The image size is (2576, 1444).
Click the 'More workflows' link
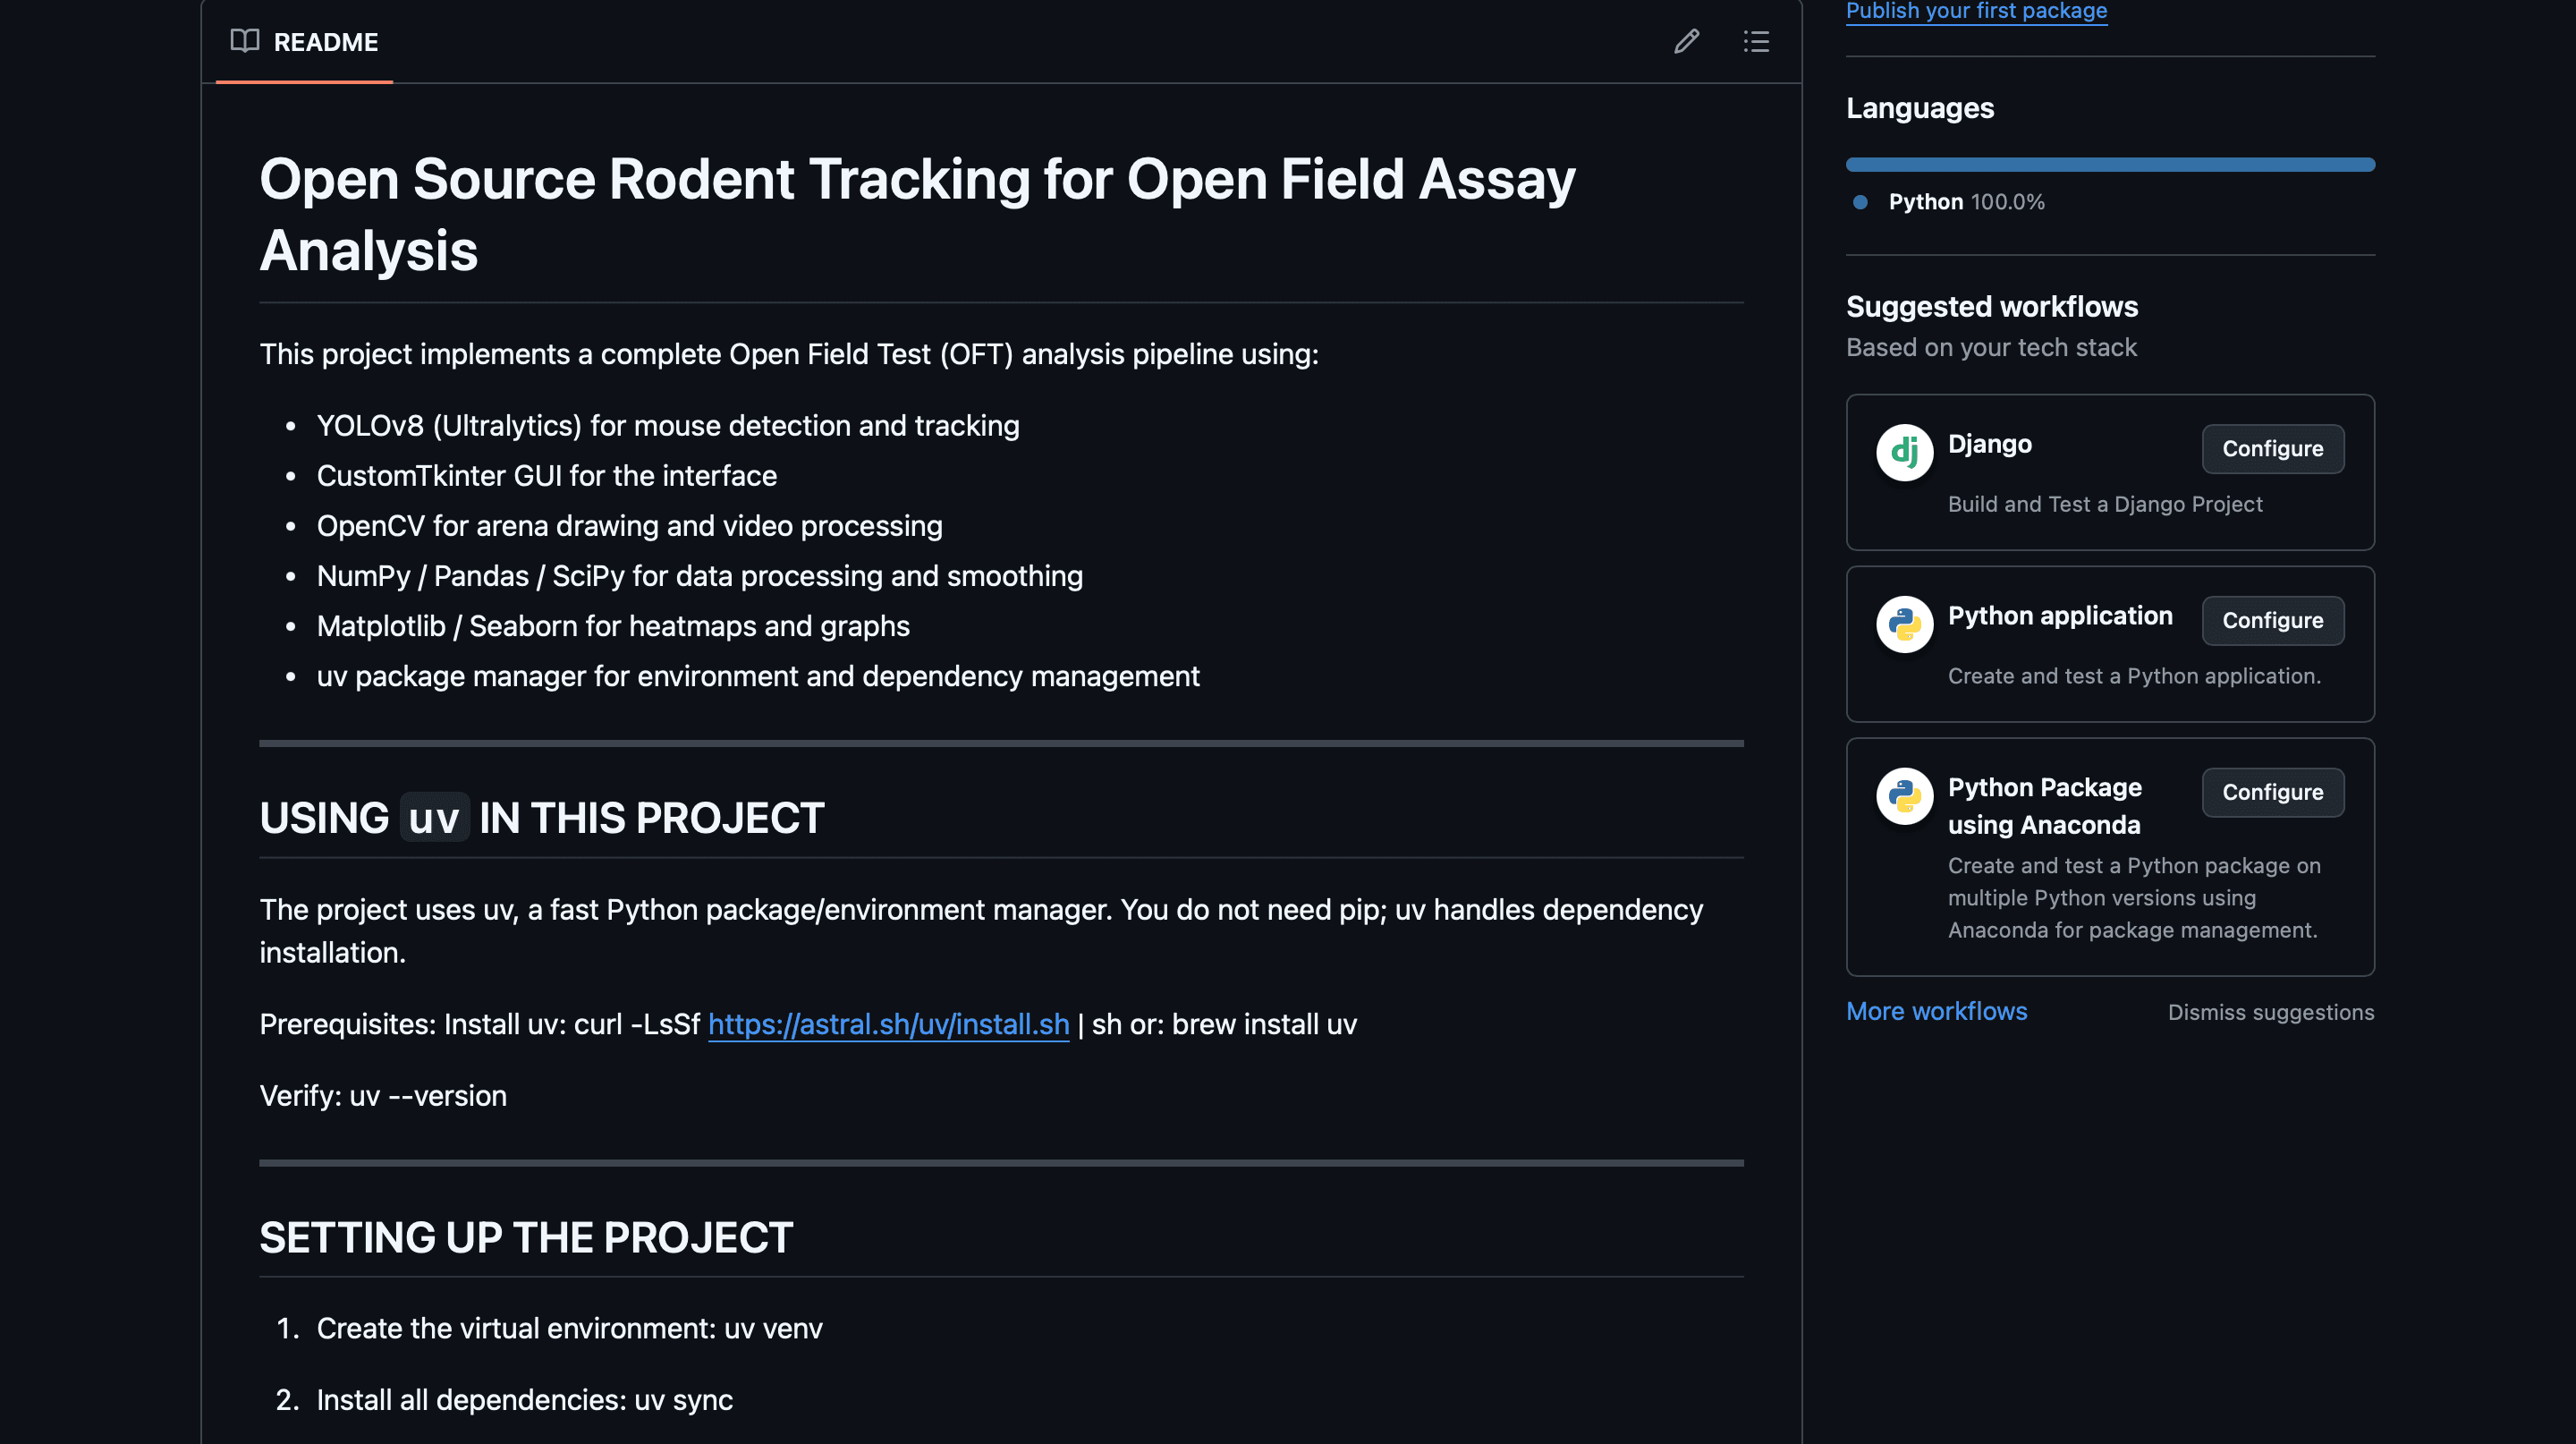coord(1937,1011)
